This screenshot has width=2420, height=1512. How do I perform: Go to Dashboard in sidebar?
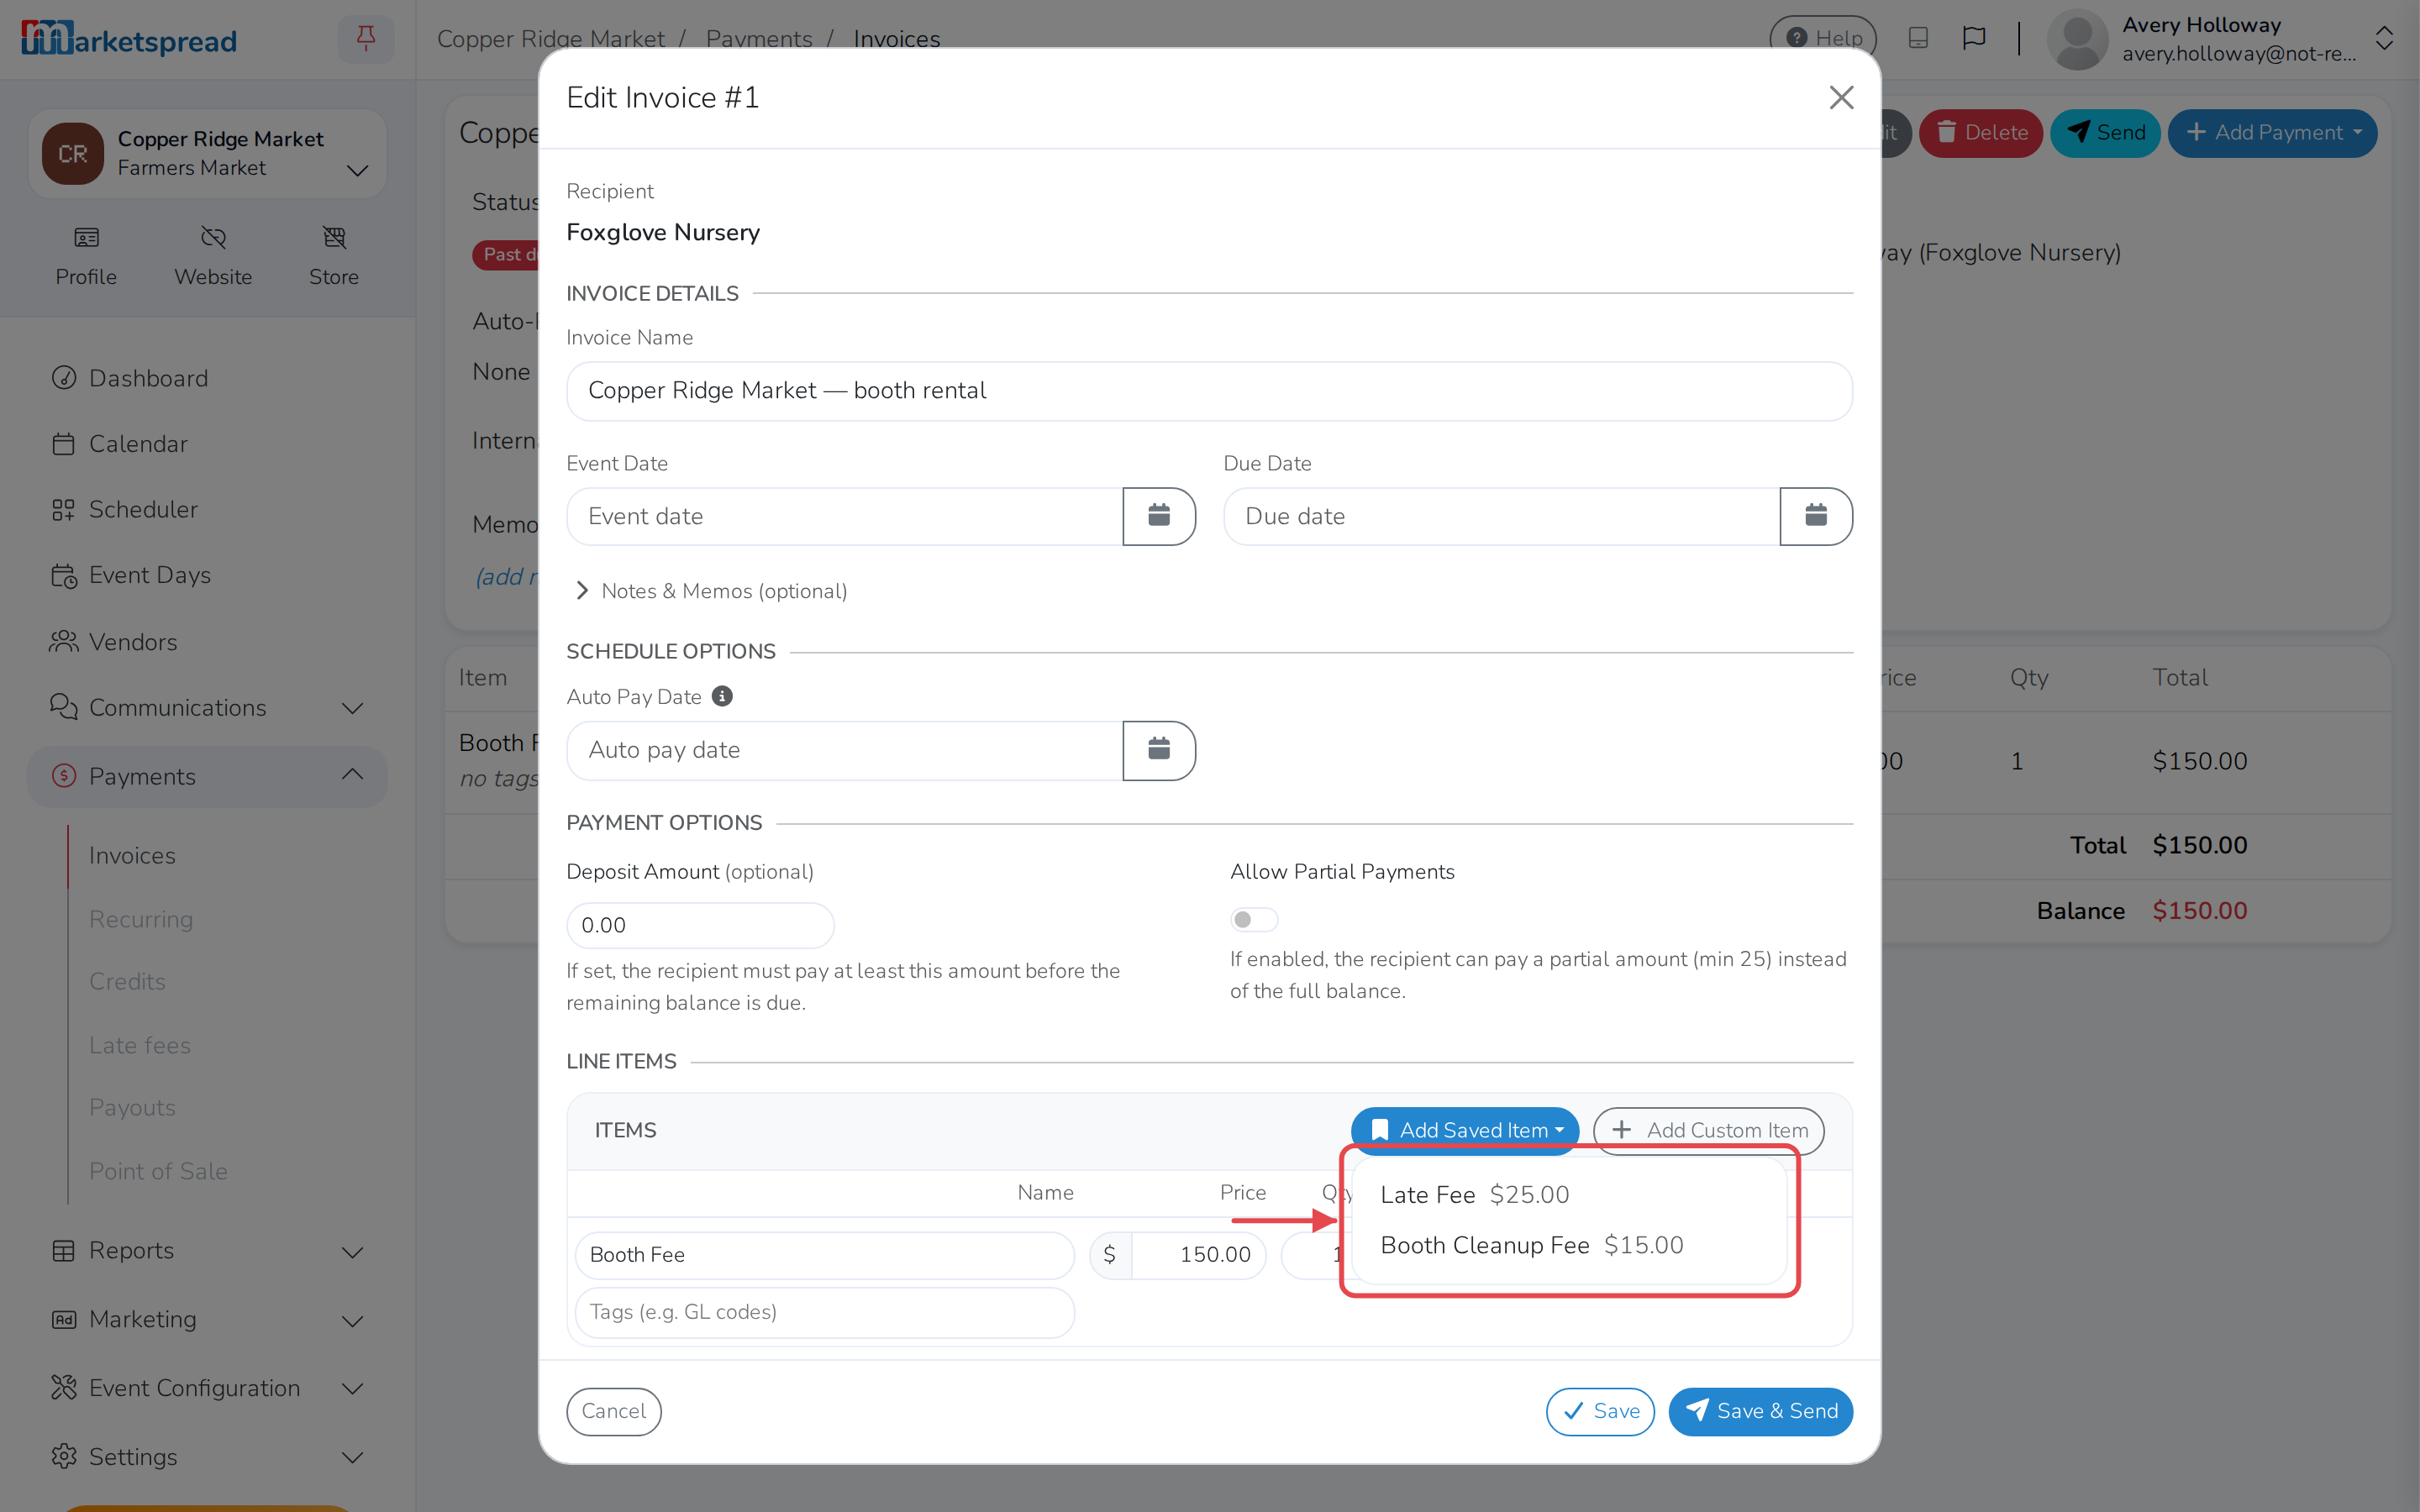point(208,378)
